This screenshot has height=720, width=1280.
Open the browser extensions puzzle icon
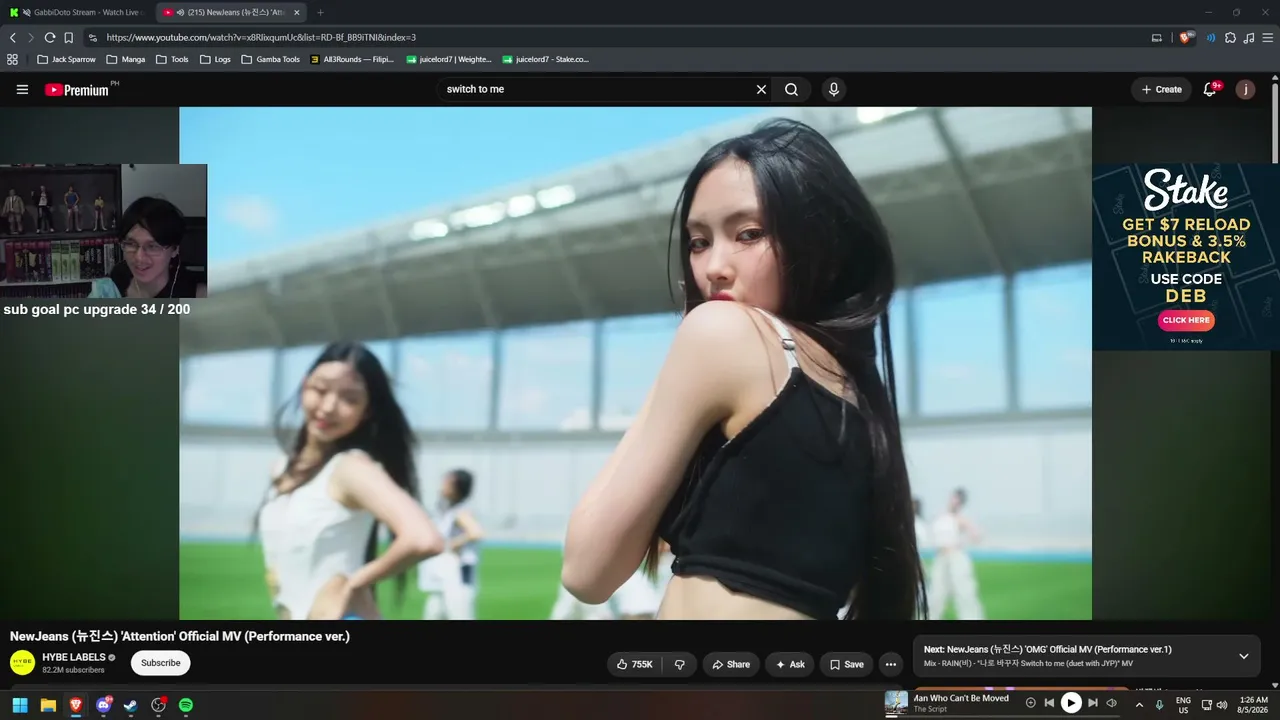pos(1231,38)
